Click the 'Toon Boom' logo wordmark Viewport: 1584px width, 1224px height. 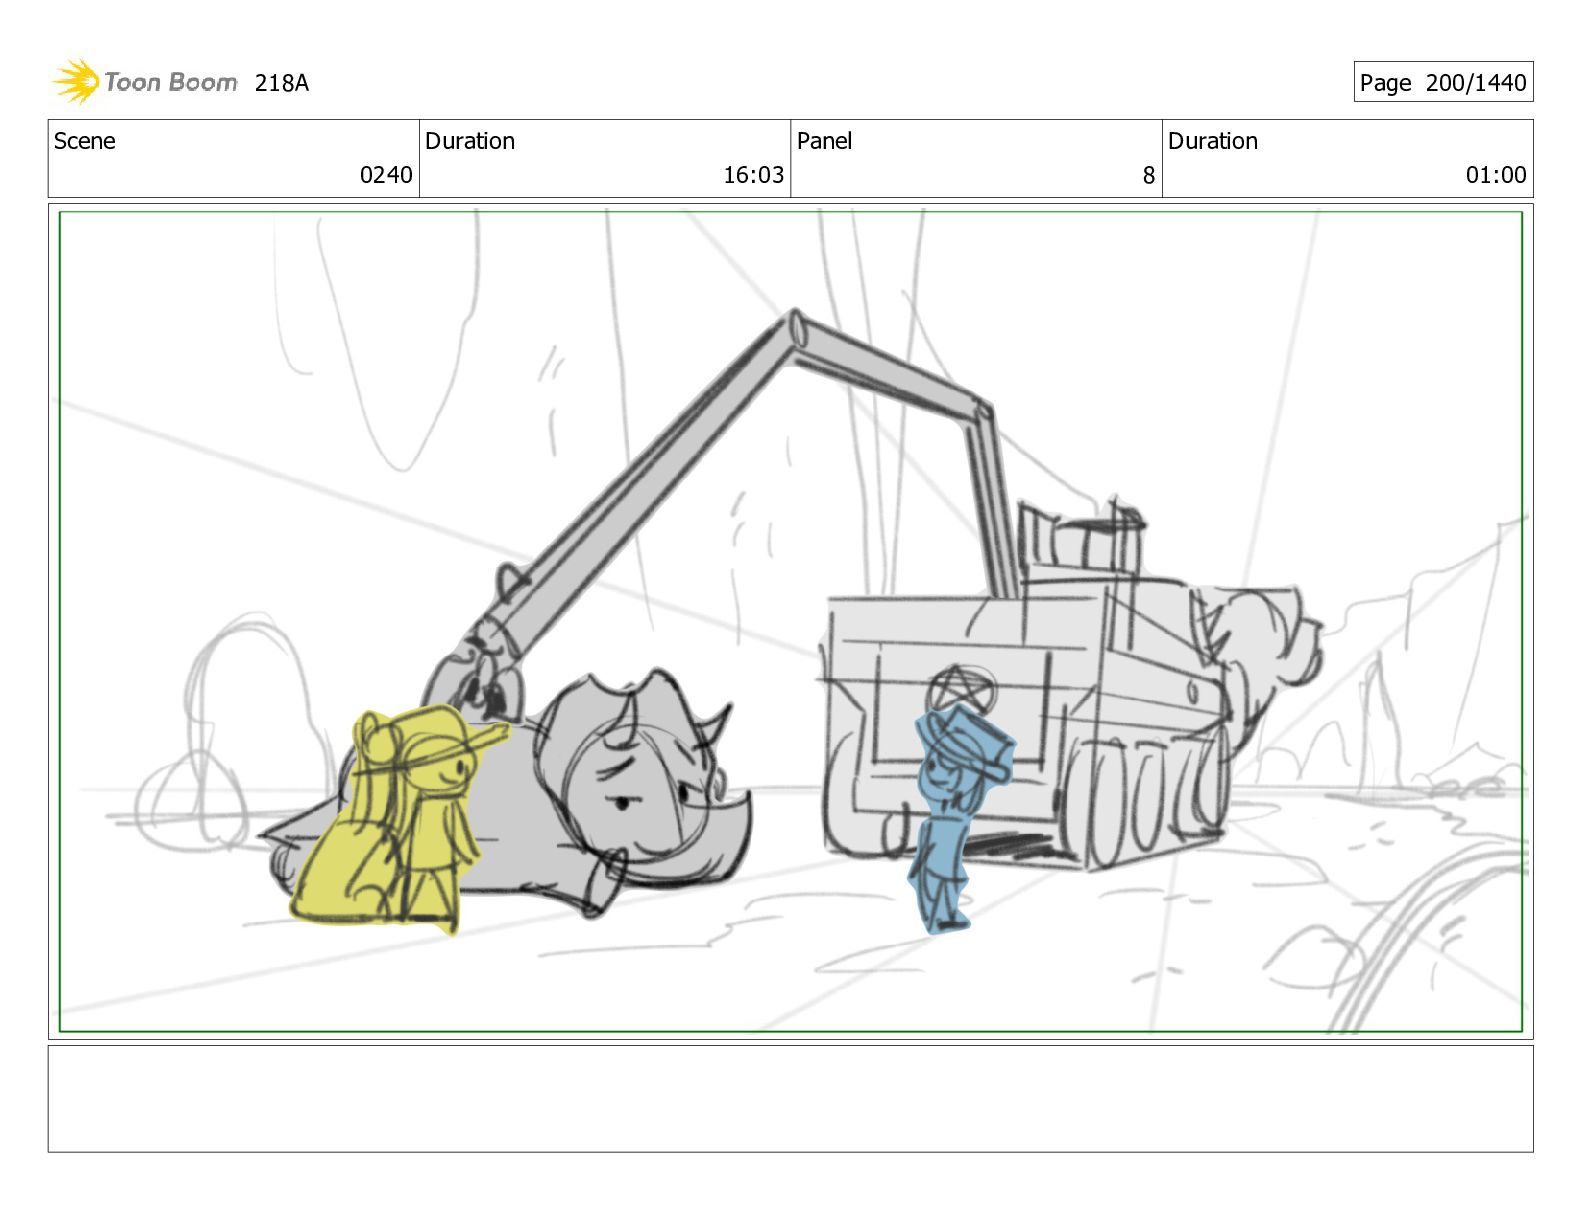[x=171, y=82]
